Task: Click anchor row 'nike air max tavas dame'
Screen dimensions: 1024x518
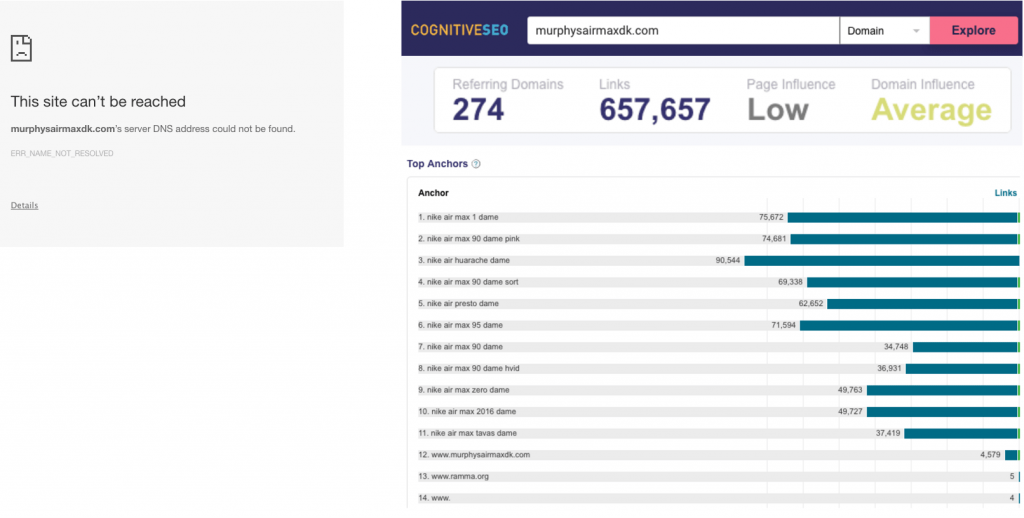Action: pos(718,433)
